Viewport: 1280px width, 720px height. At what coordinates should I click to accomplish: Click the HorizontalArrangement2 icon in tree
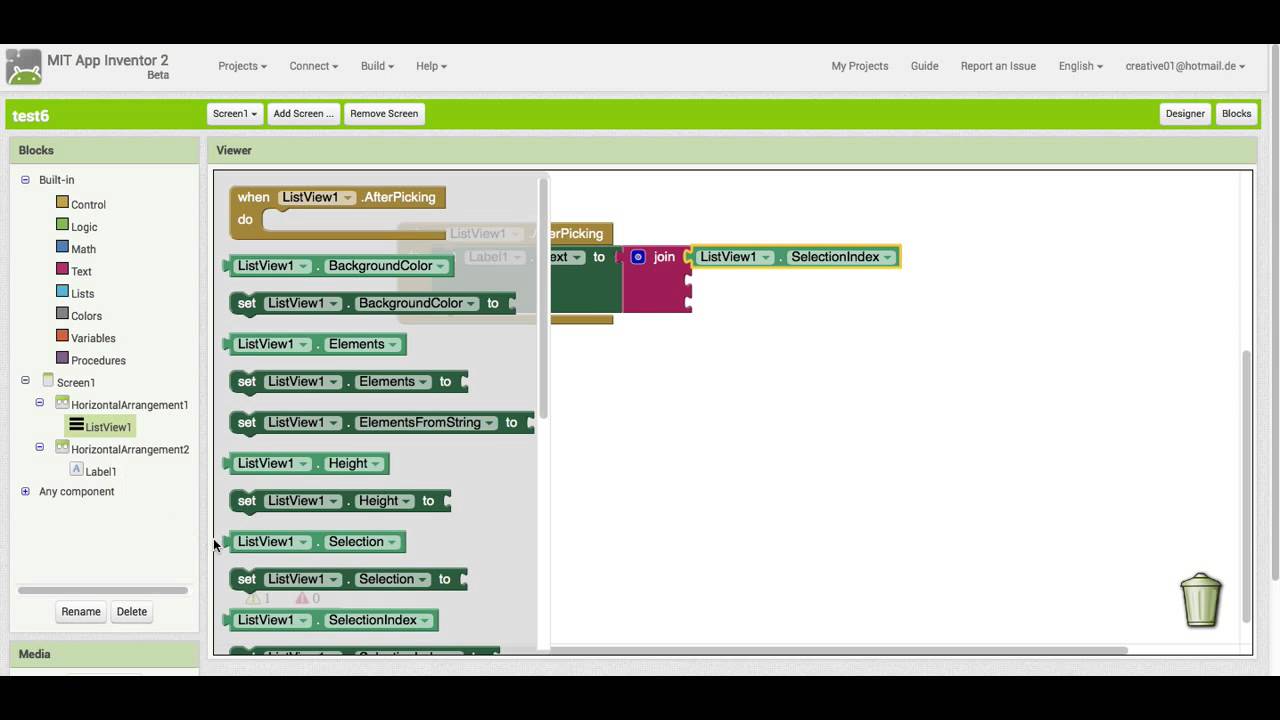[x=62, y=447]
